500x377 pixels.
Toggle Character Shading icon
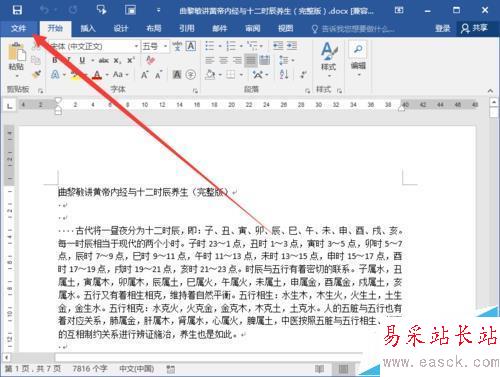coord(177,75)
